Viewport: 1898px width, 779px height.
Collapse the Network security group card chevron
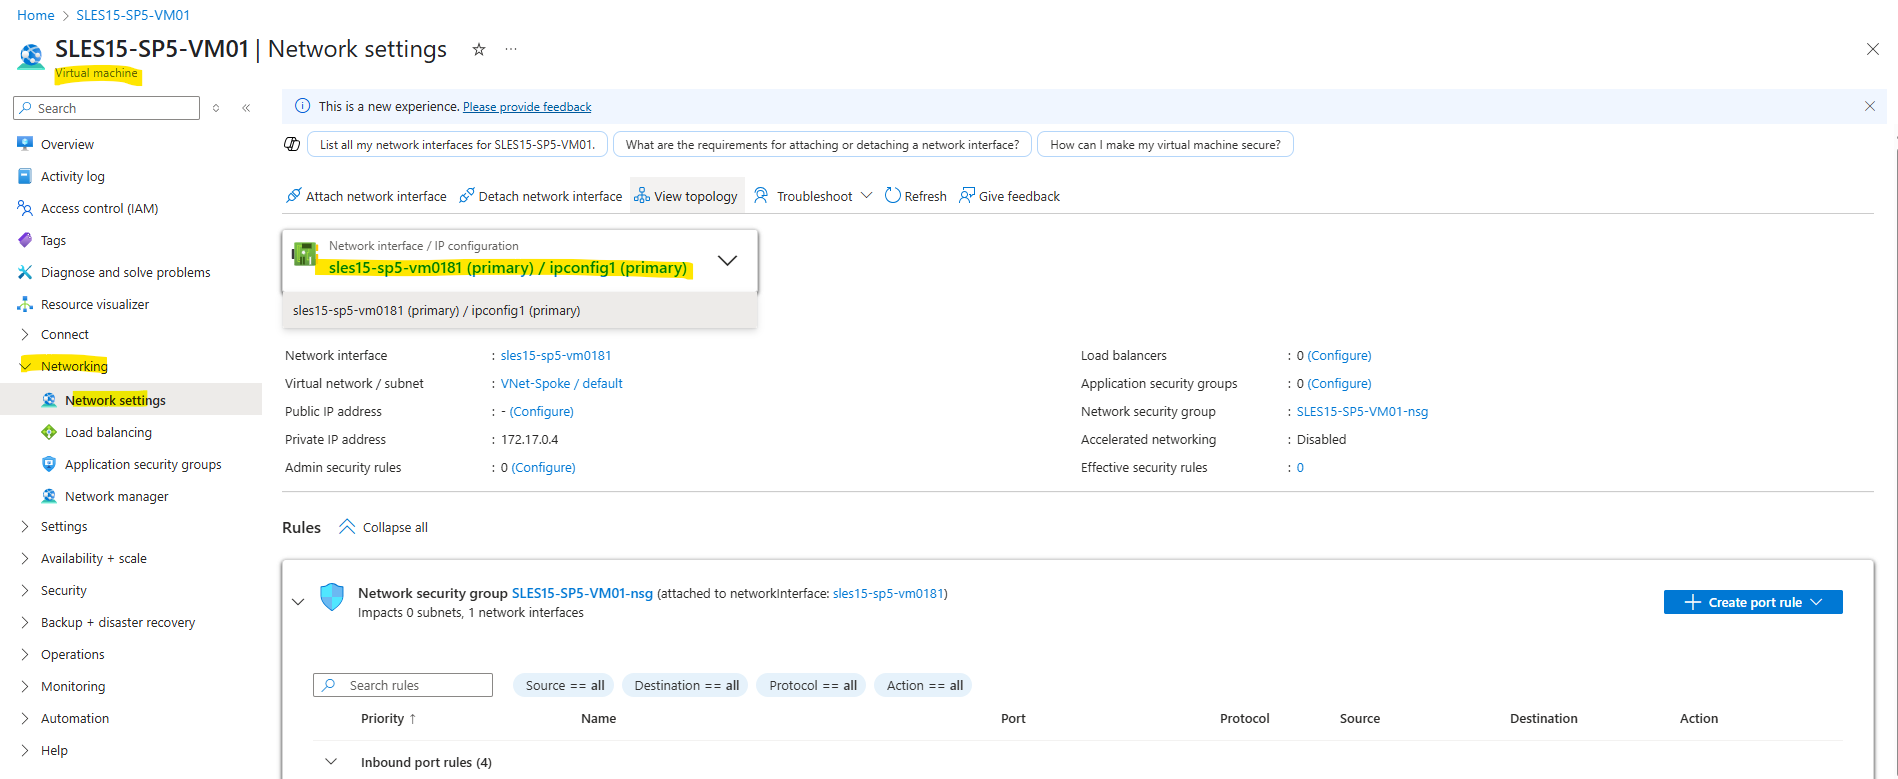pos(298,601)
